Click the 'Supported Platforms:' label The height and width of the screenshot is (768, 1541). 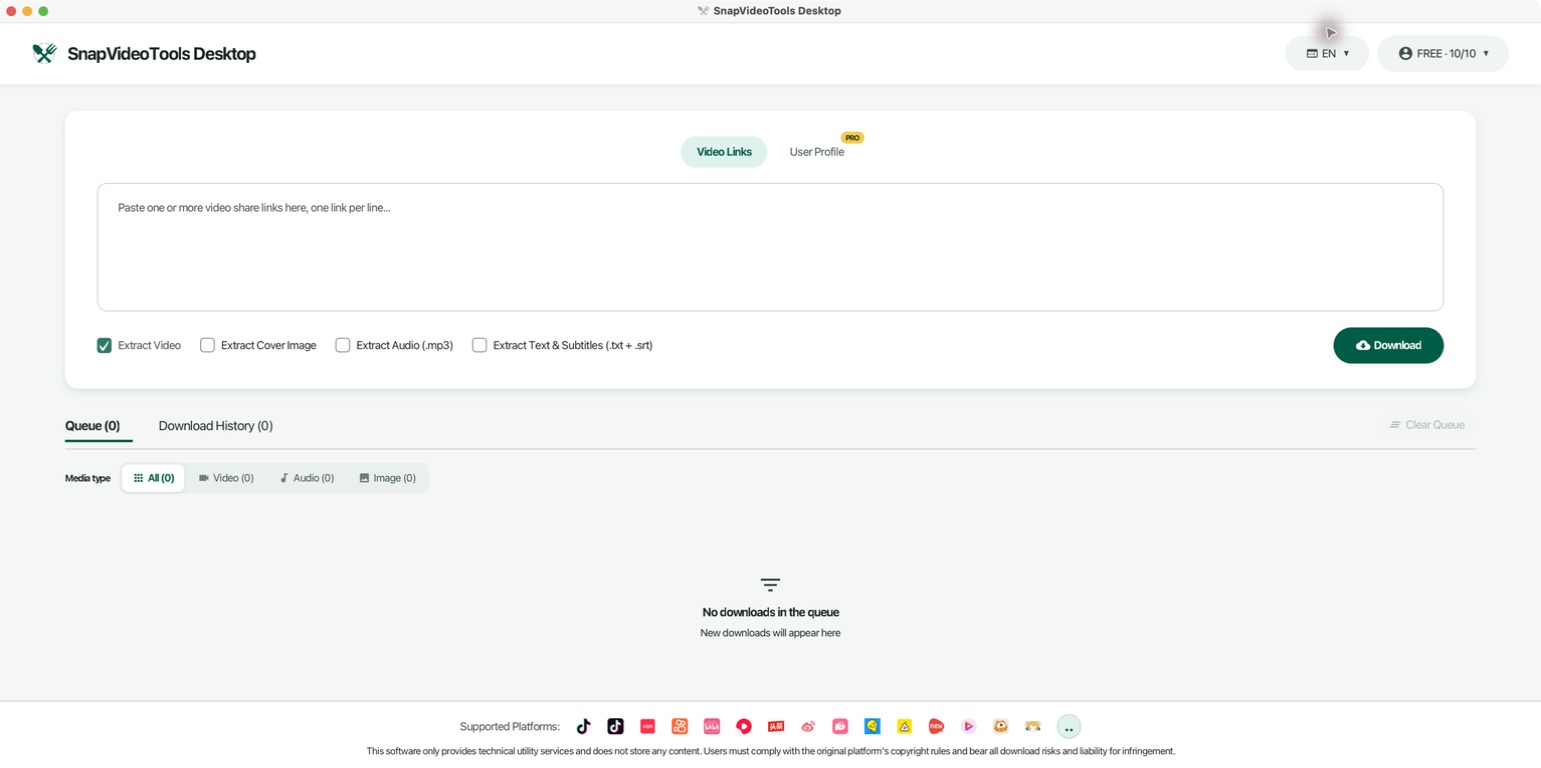(510, 727)
